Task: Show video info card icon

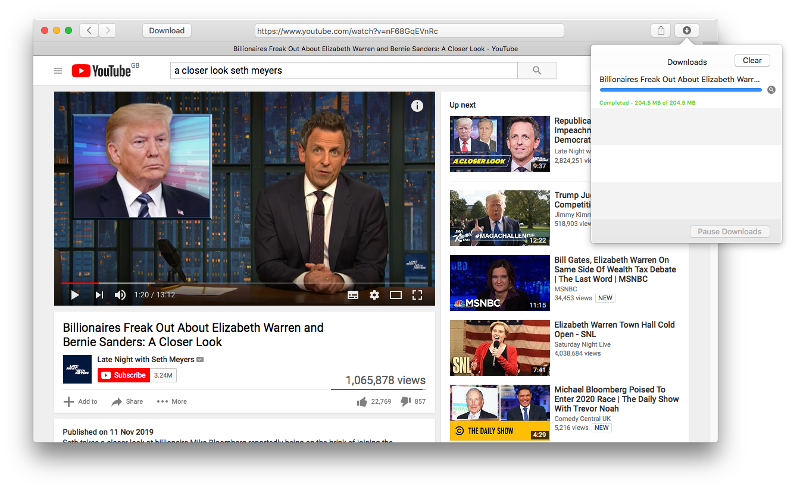Action: pyautogui.click(x=417, y=106)
